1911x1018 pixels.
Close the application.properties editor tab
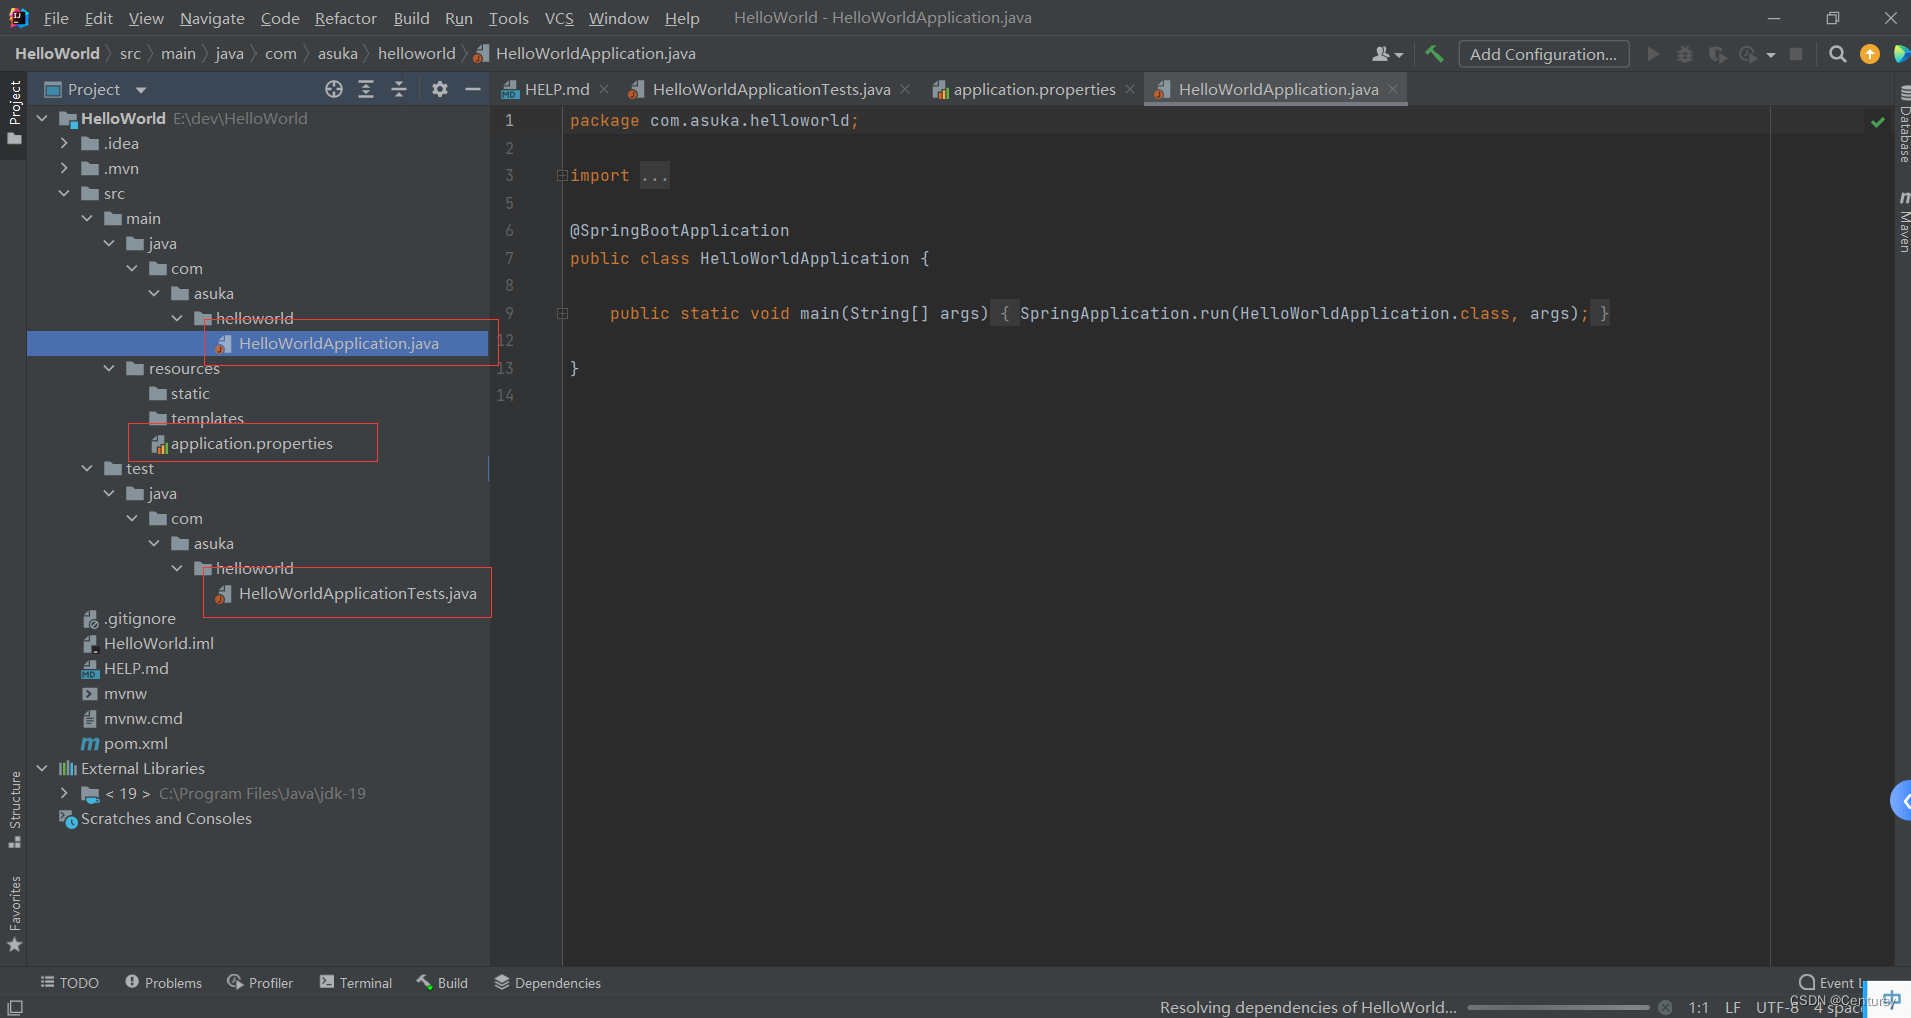pos(1130,89)
